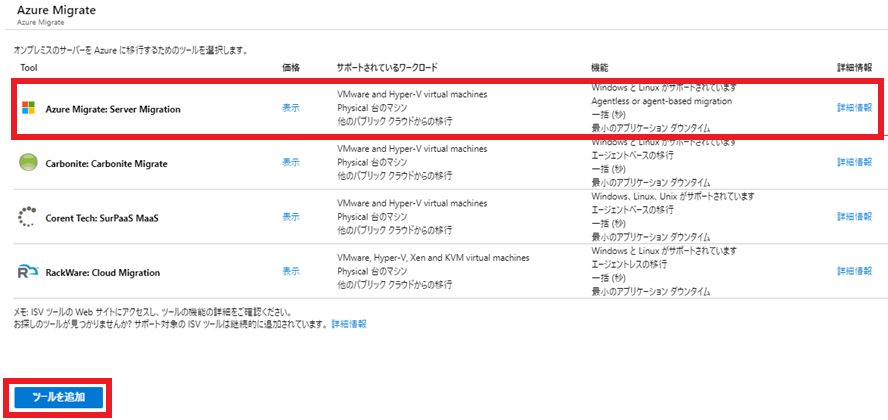Open 詳細情報 link for Corent Tech row
This screenshot has height=420, width=888.
(855, 217)
